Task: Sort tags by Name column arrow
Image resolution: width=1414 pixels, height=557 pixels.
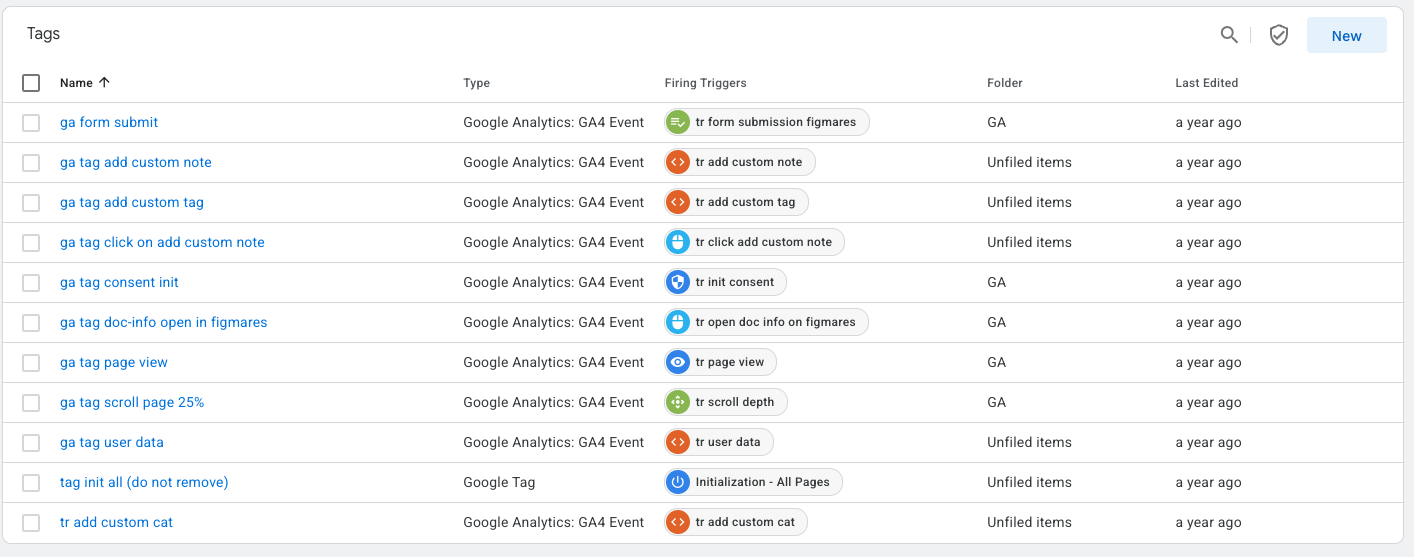Action: click(x=104, y=83)
